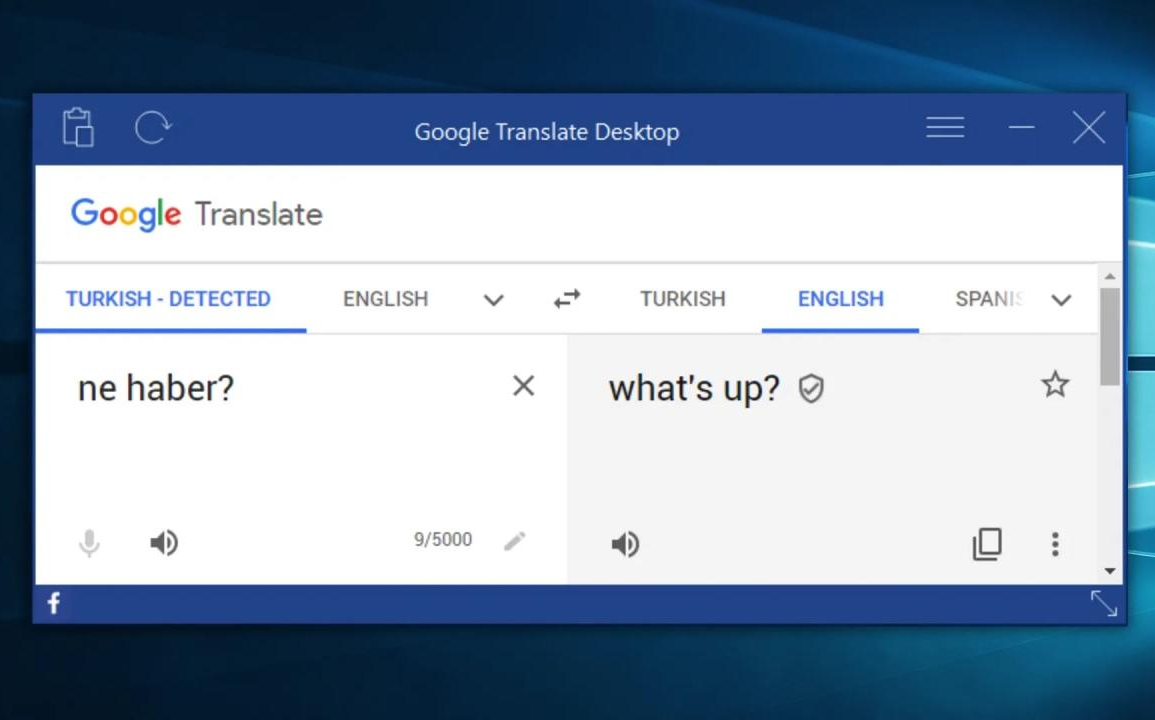Image resolution: width=1155 pixels, height=720 pixels.
Task: Close the Google Translate Desktop window
Action: point(1089,127)
